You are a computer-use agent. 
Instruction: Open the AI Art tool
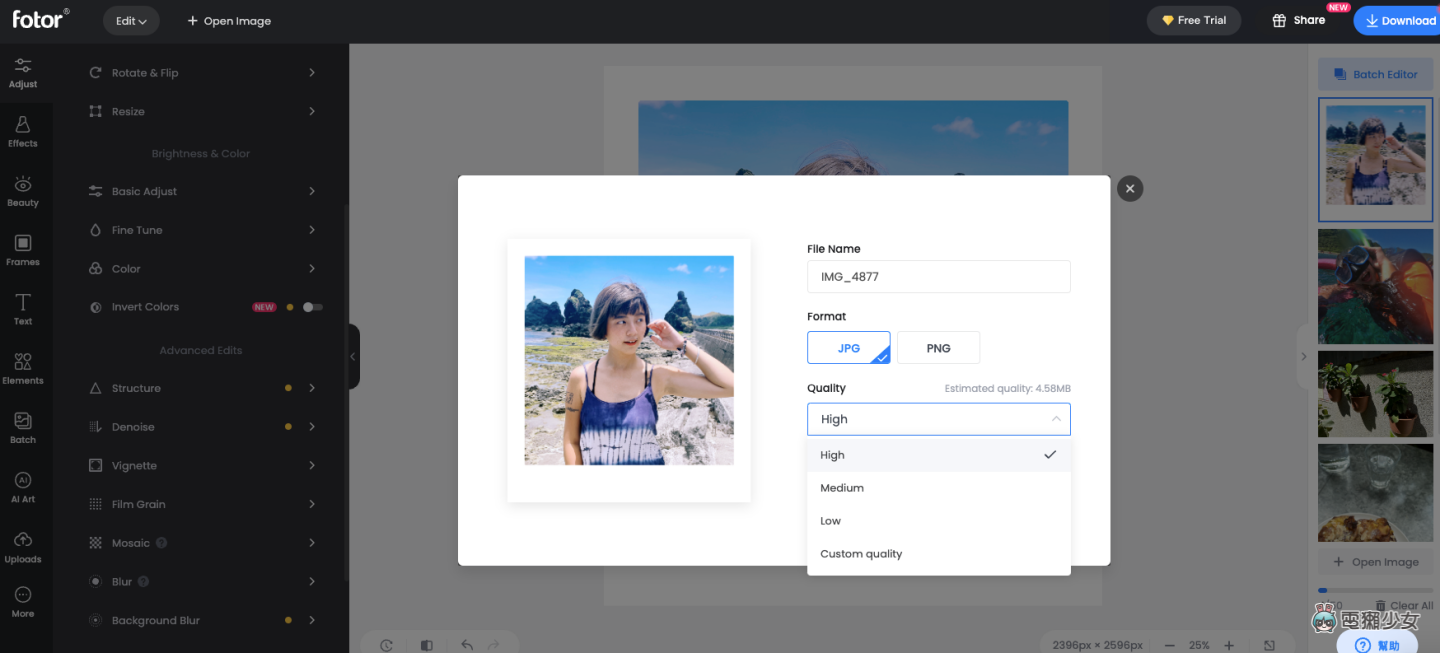tap(23, 487)
